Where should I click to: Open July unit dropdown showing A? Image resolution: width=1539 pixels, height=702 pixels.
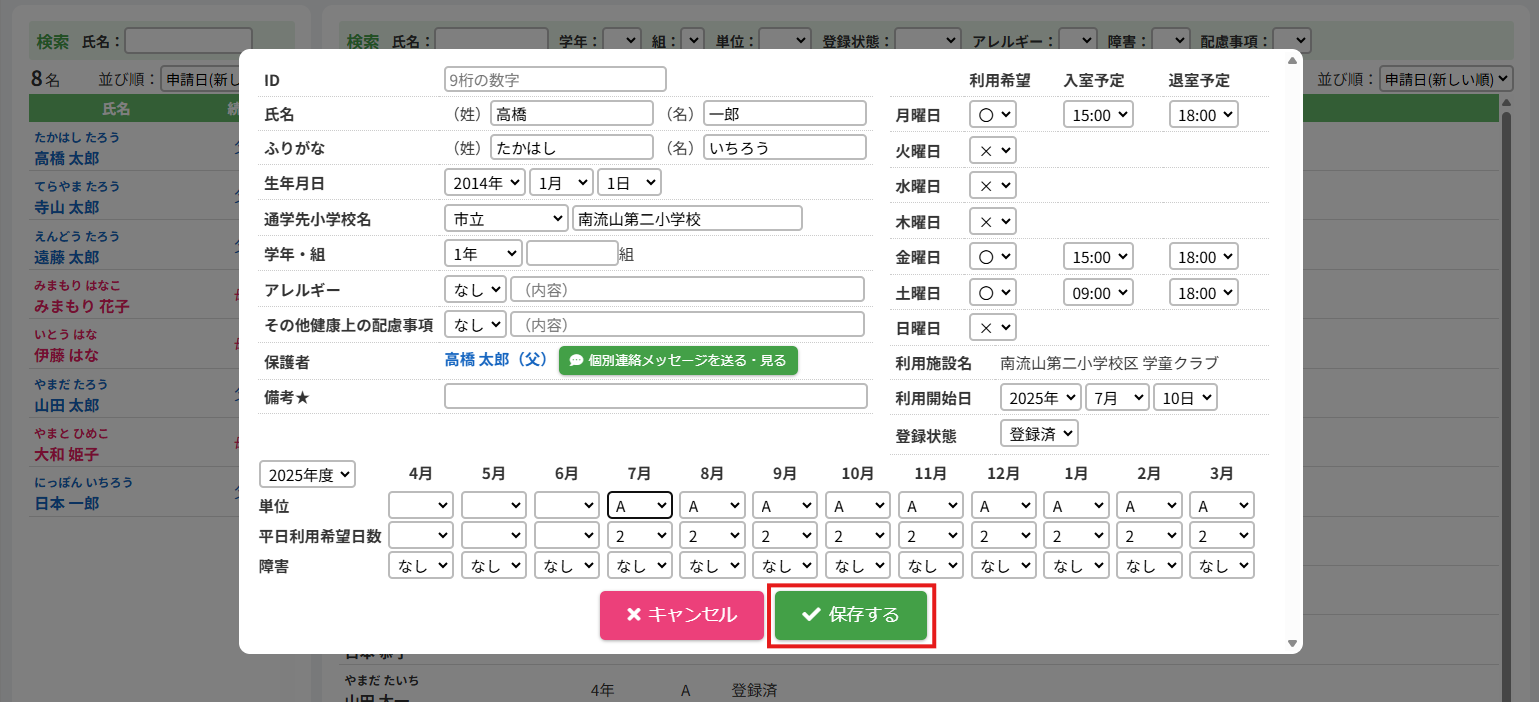click(639, 506)
